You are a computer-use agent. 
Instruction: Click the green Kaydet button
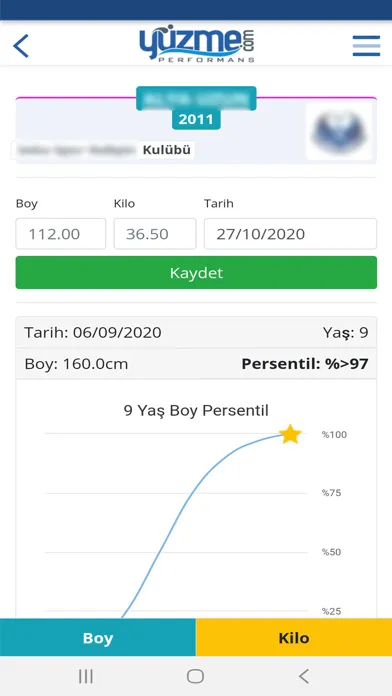click(x=196, y=273)
